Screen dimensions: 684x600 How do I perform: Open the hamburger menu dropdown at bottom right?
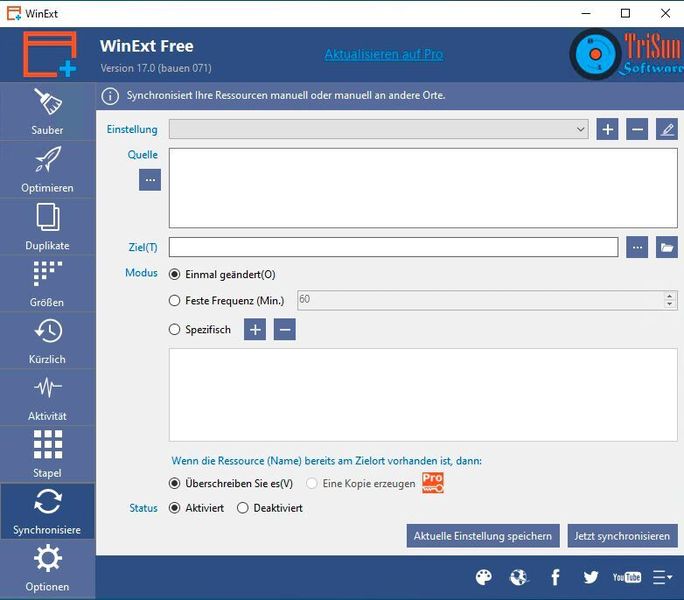pyautogui.click(x=662, y=577)
